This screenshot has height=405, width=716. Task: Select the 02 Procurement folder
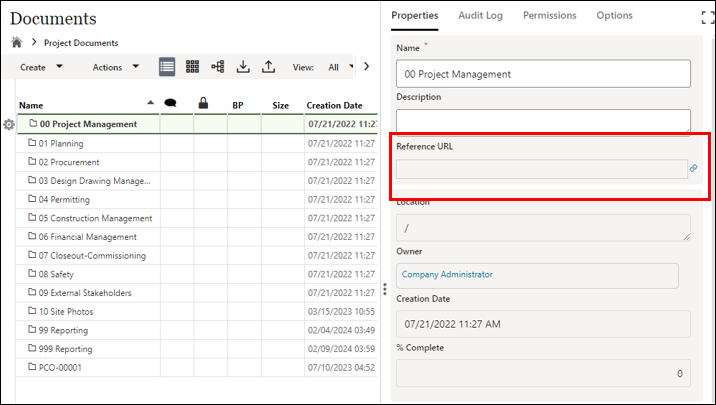click(x=69, y=162)
